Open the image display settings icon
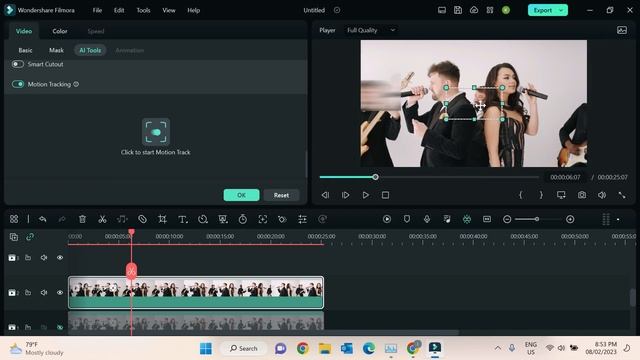640x360 pixels. point(622,30)
